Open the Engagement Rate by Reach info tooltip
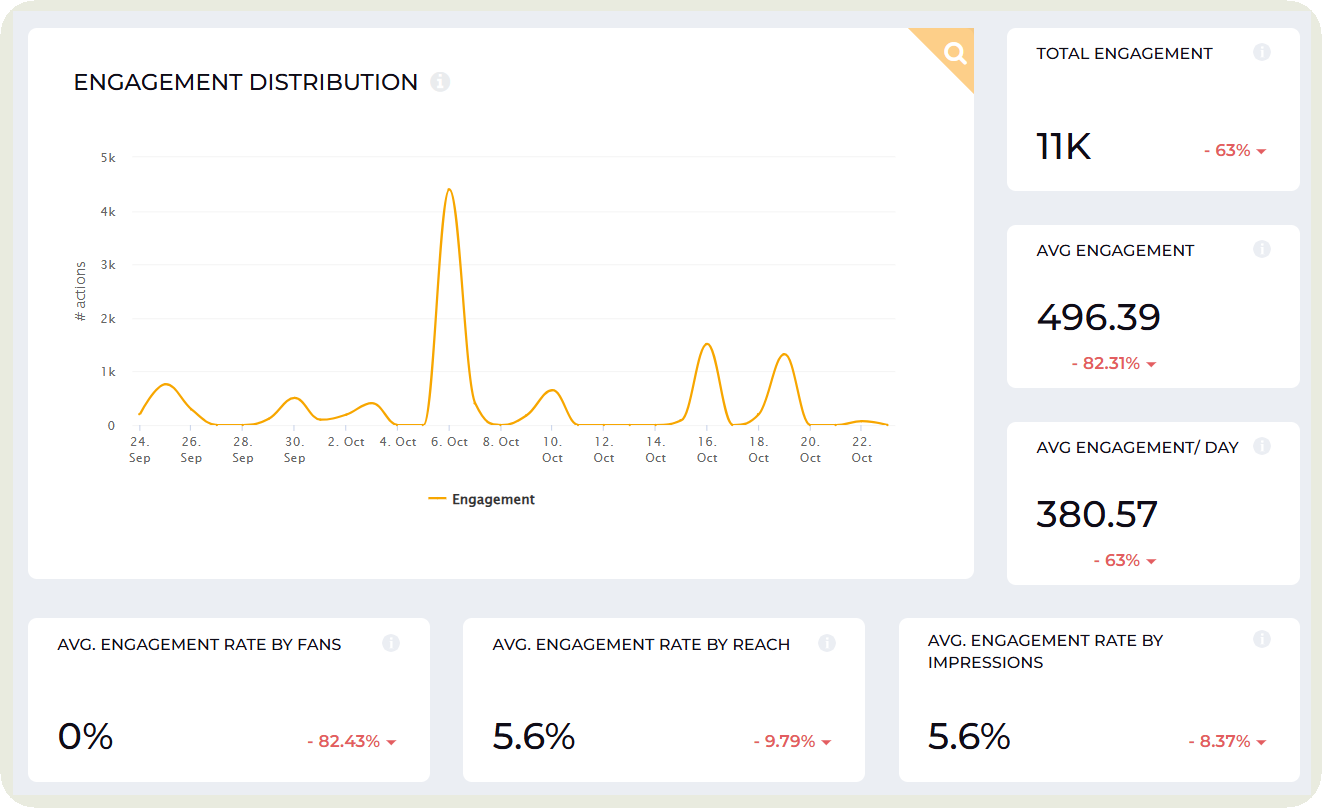The width and height of the screenshot is (1322, 808). point(827,644)
